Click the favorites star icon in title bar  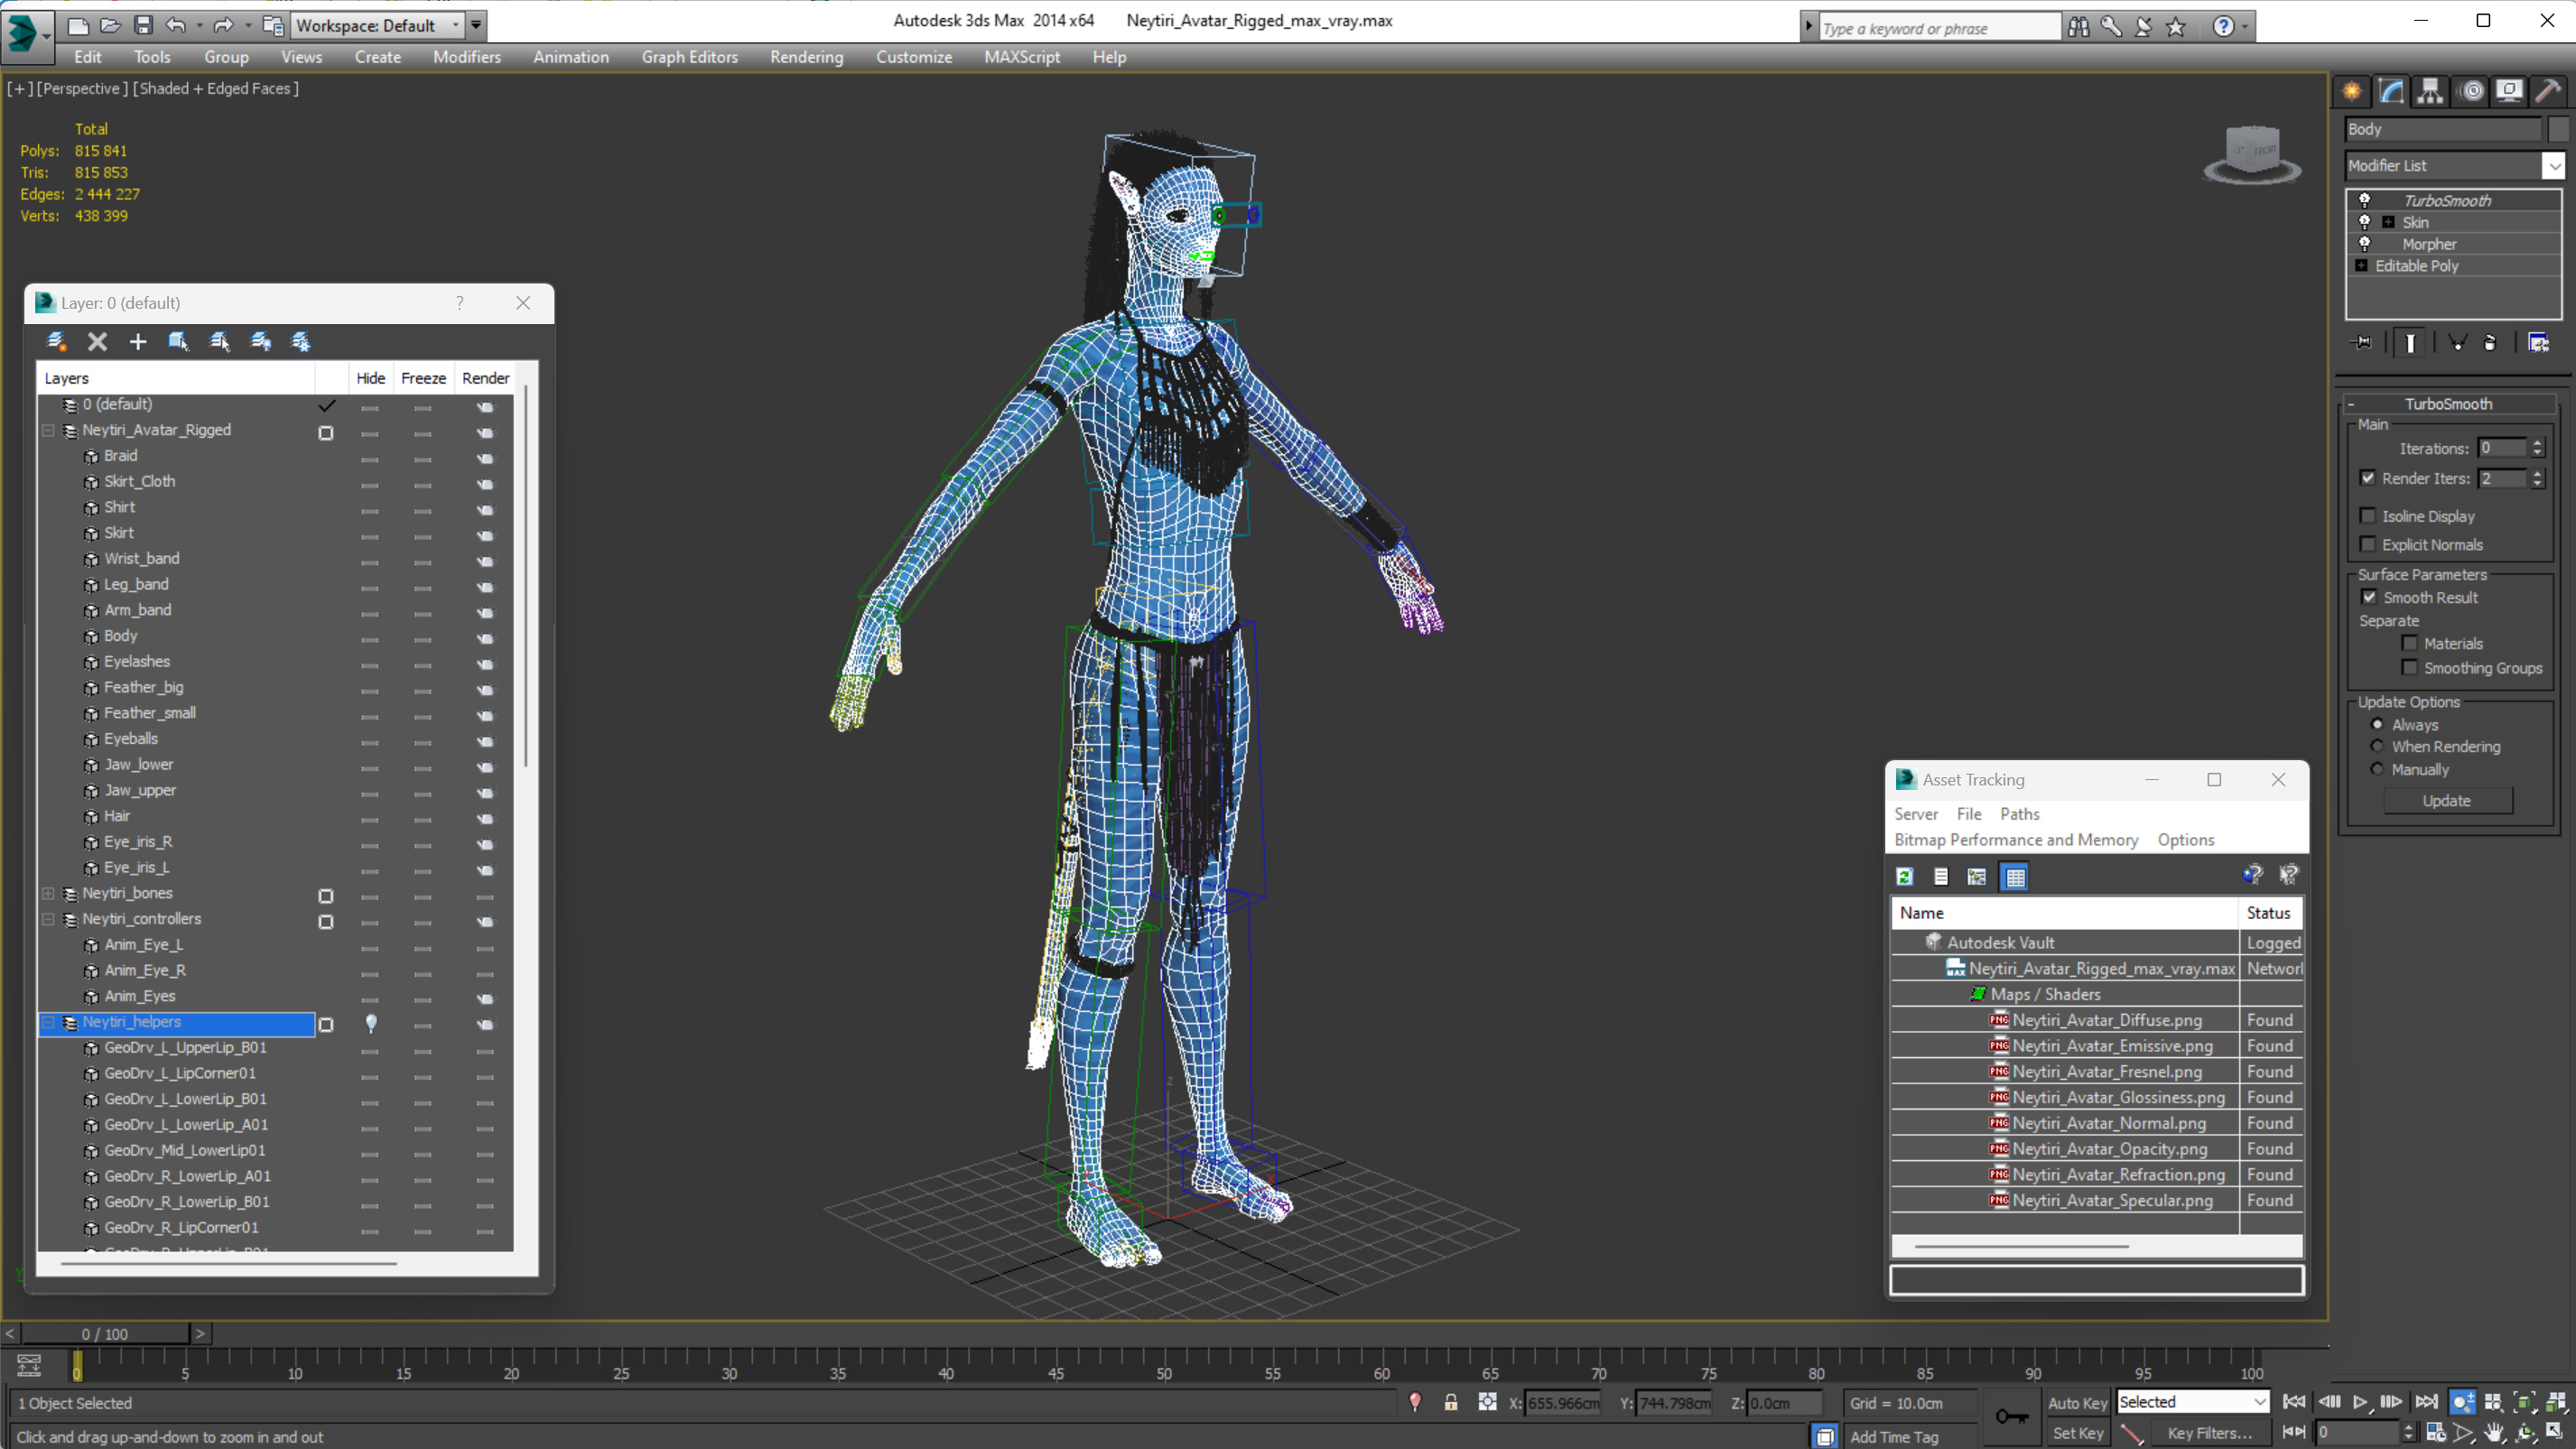click(2175, 27)
